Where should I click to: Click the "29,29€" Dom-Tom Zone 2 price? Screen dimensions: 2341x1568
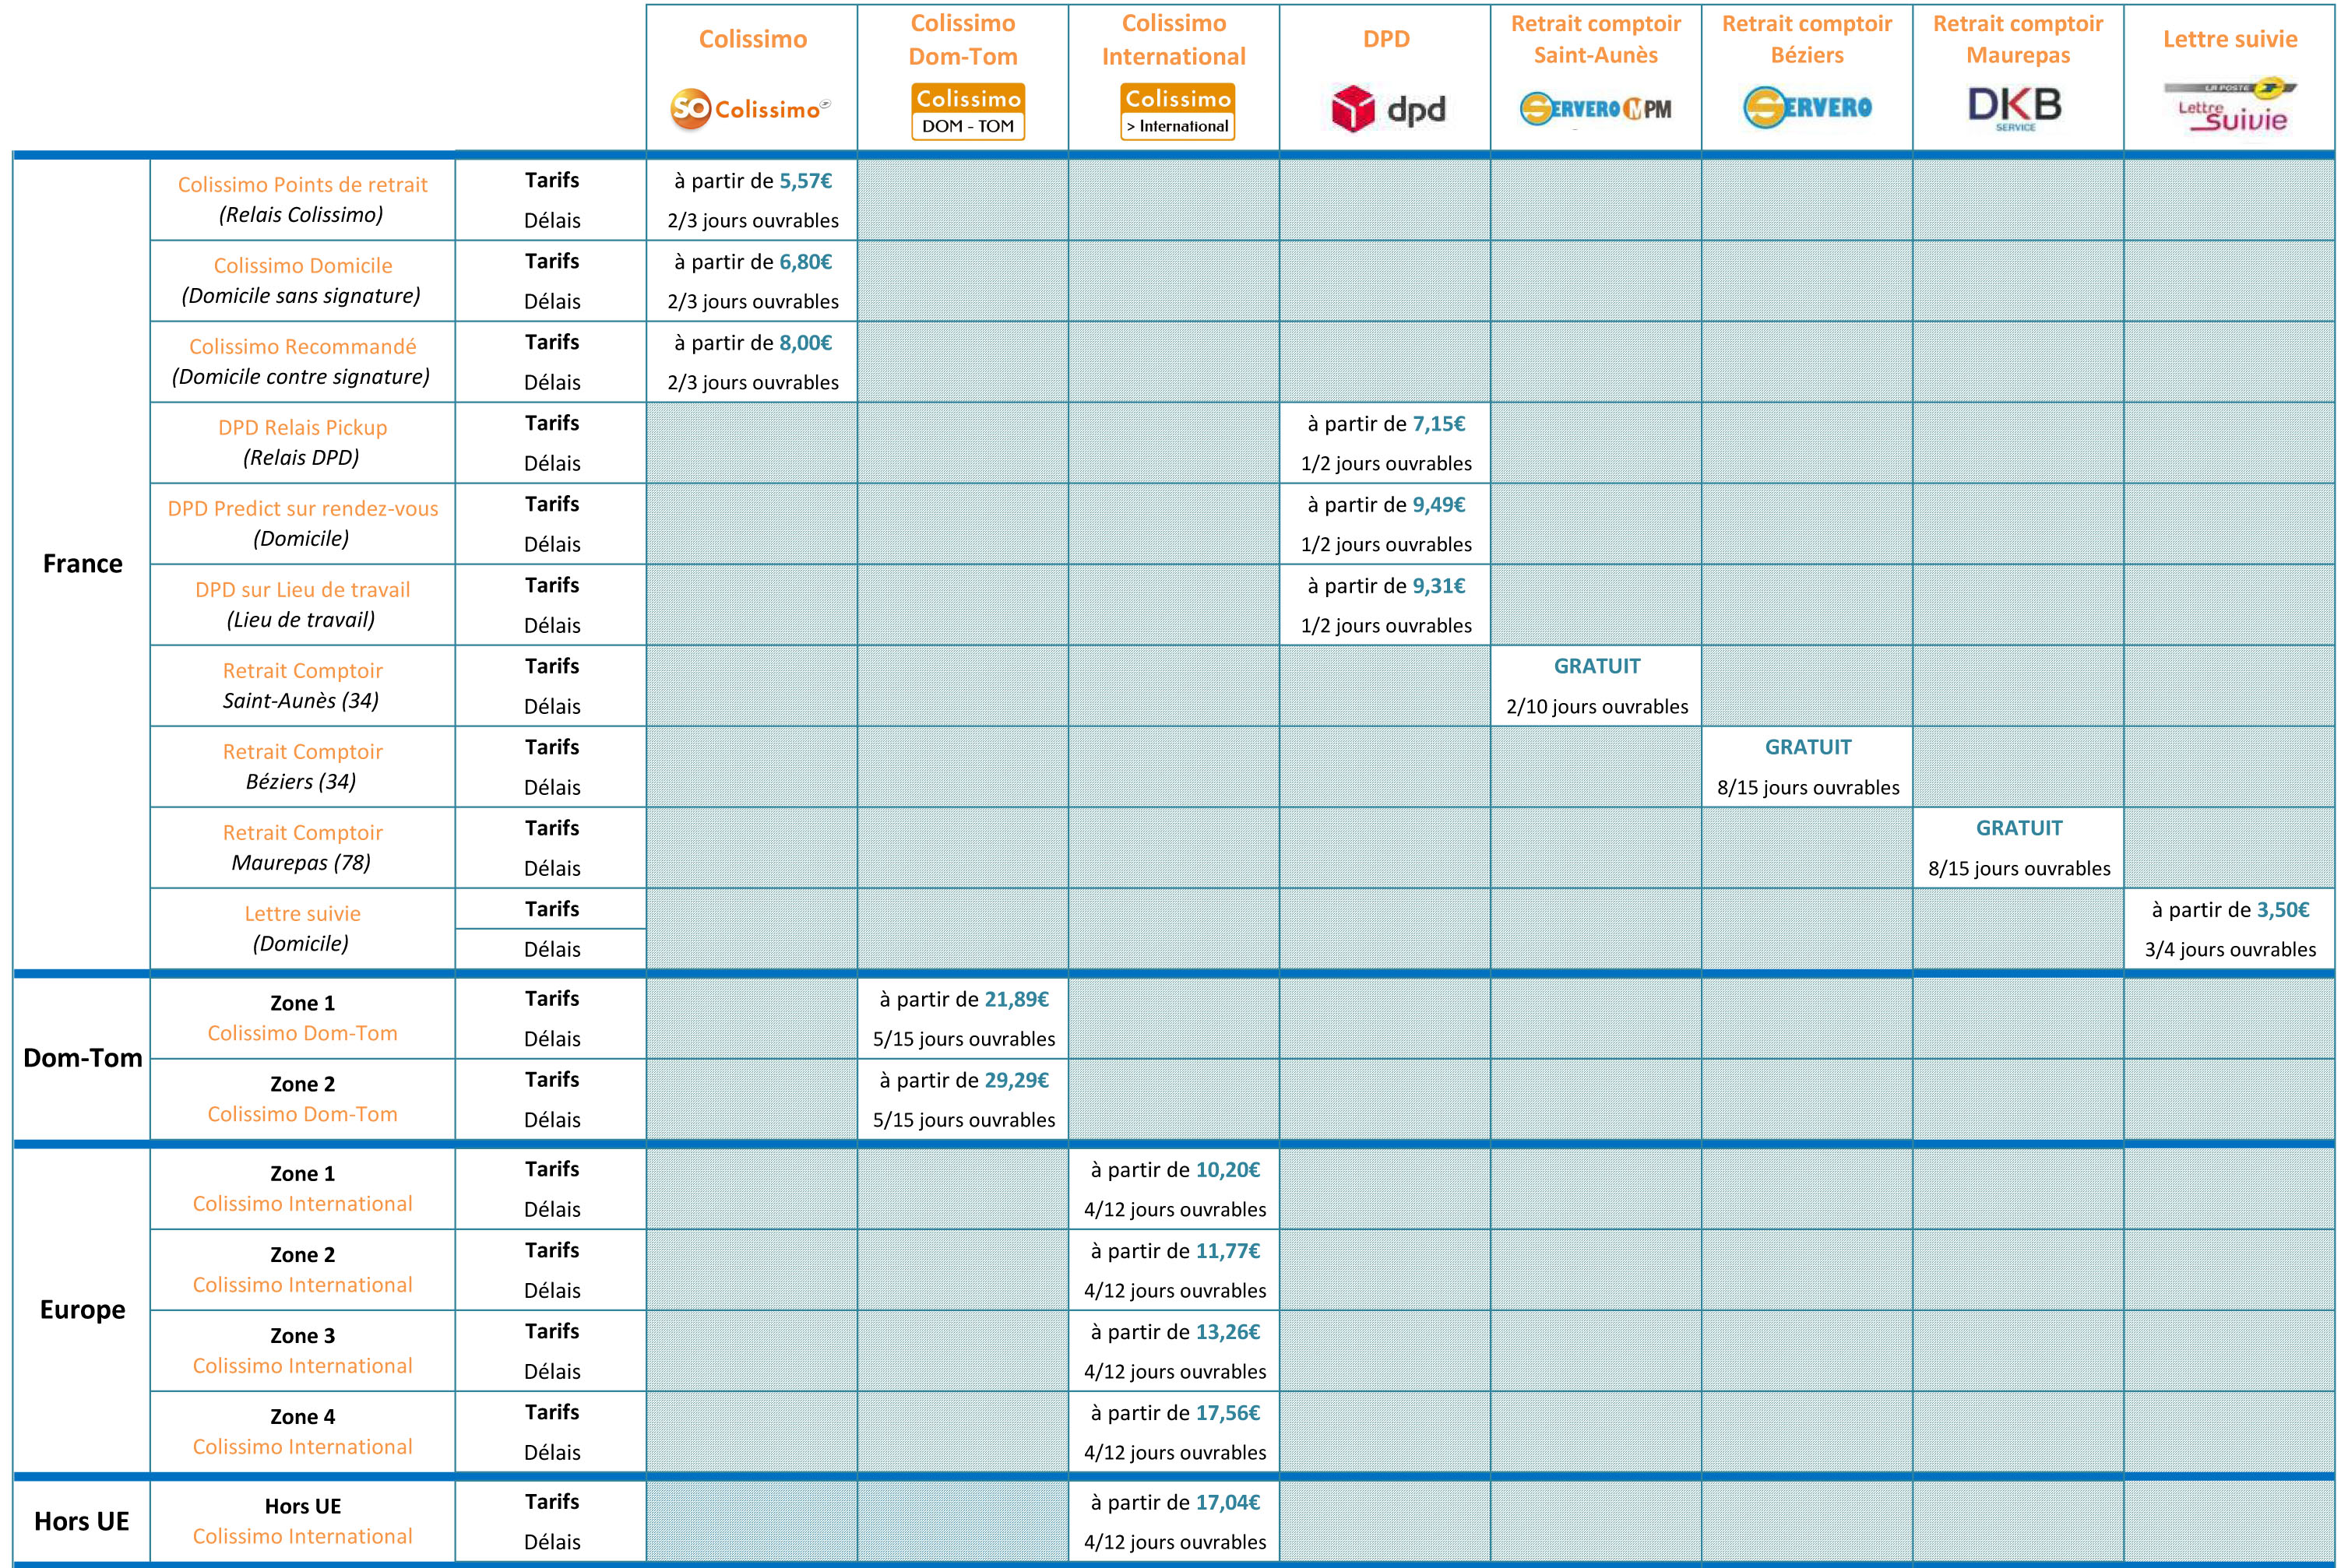click(x=1017, y=1080)
